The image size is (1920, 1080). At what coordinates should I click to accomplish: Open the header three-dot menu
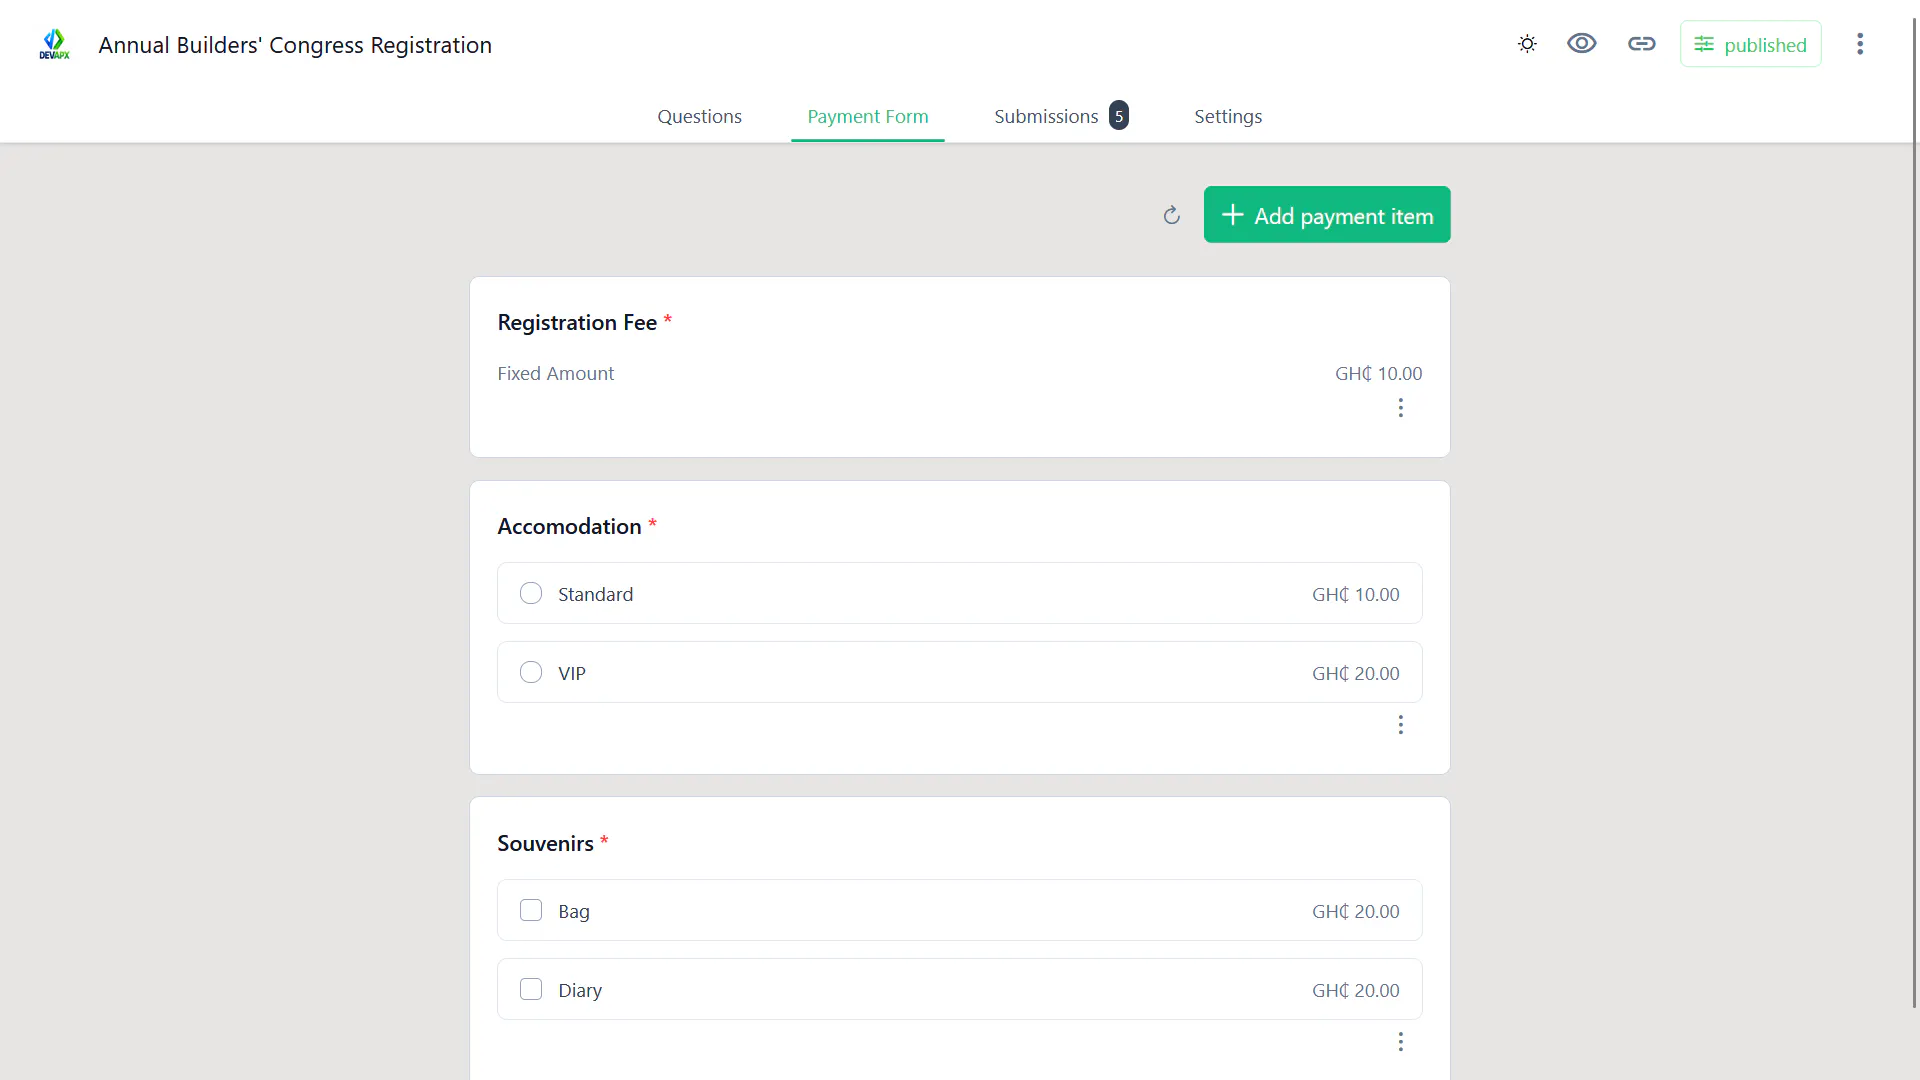pyautogui.click(x=1860, y=44)
